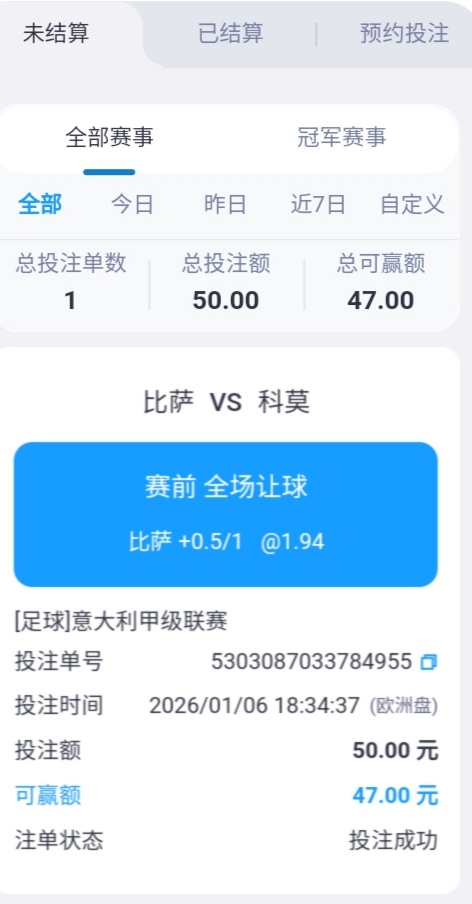Image resolution: width=472 pixels, height=904 pixels.
Task: Tap the 总可赢额 47.00 summary
Action: [381, 282]
